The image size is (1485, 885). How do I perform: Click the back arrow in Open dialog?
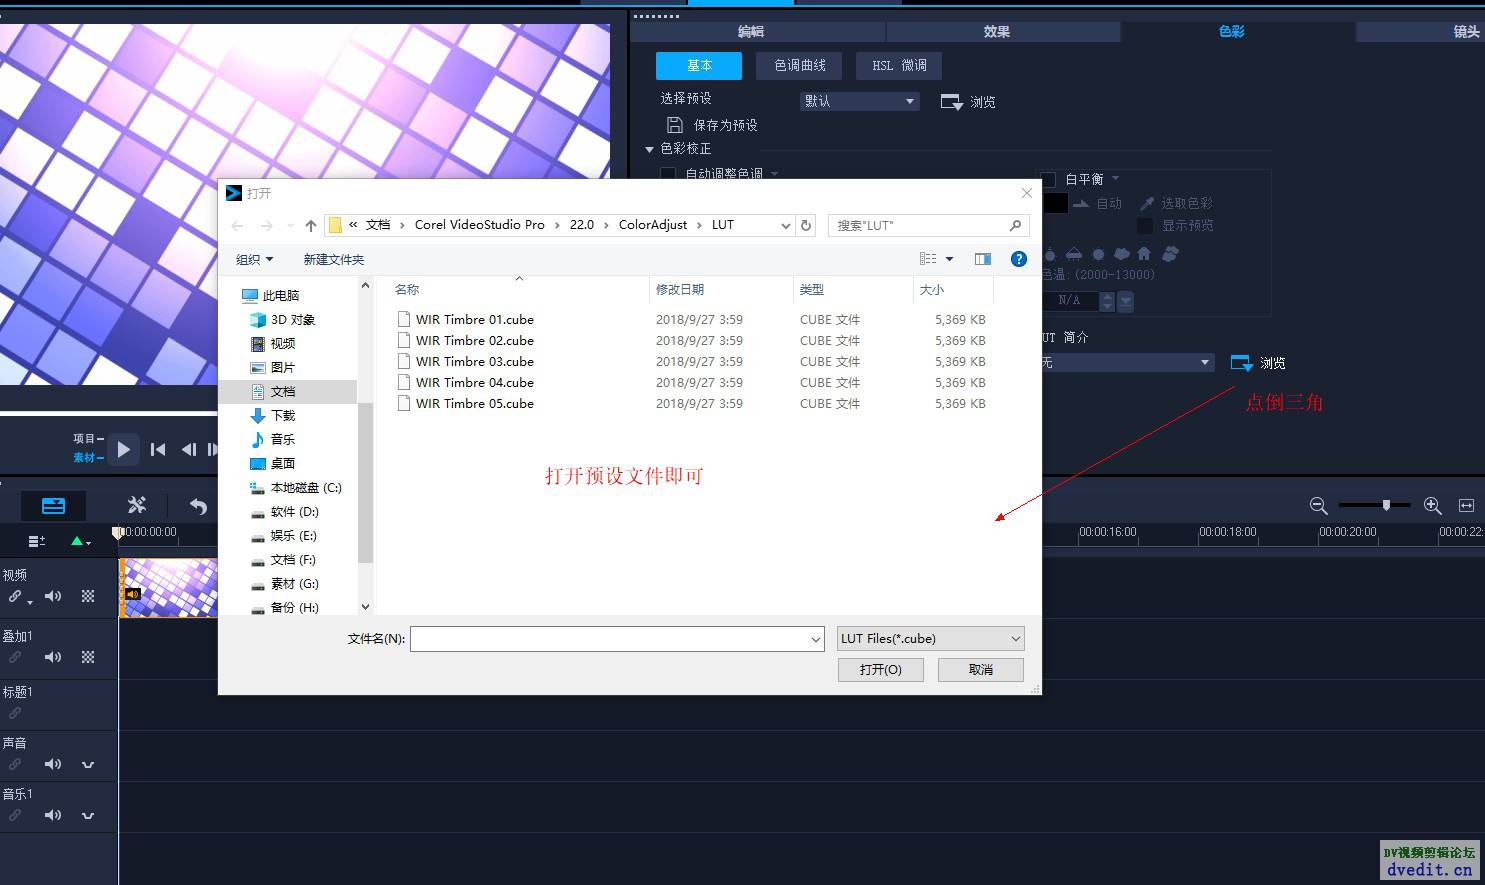click(237, 226)
